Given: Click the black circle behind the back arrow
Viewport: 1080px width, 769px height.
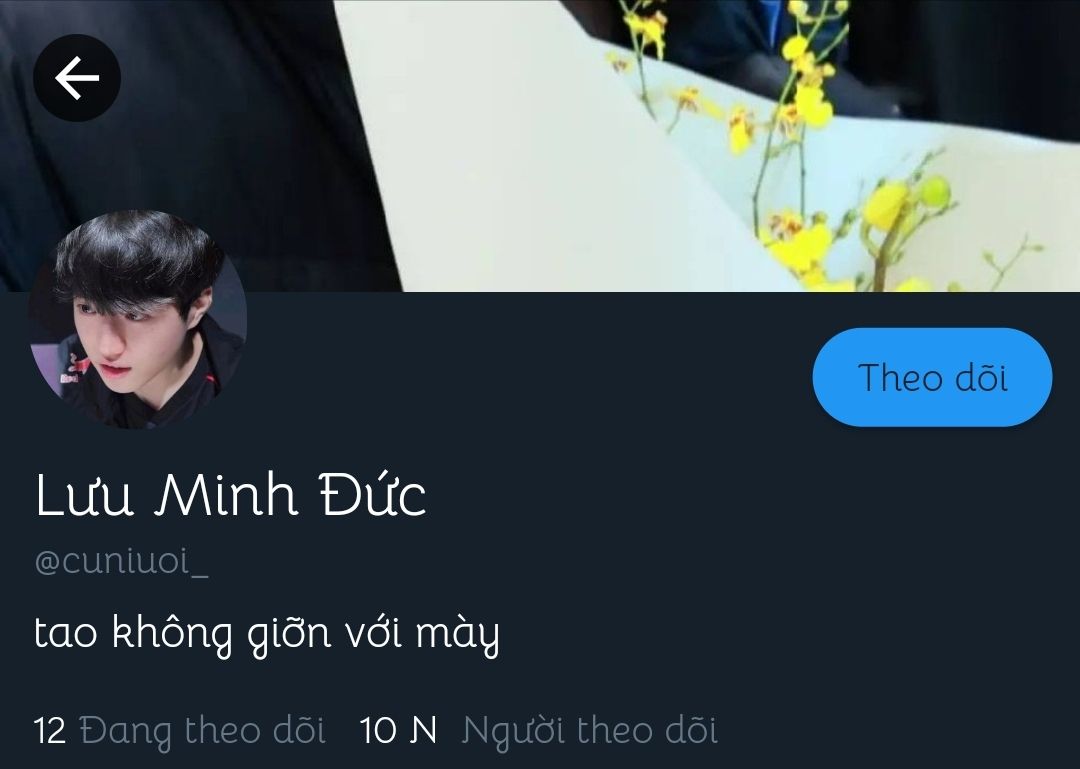Looking at the screenshot, I should [x=77, y=78].
